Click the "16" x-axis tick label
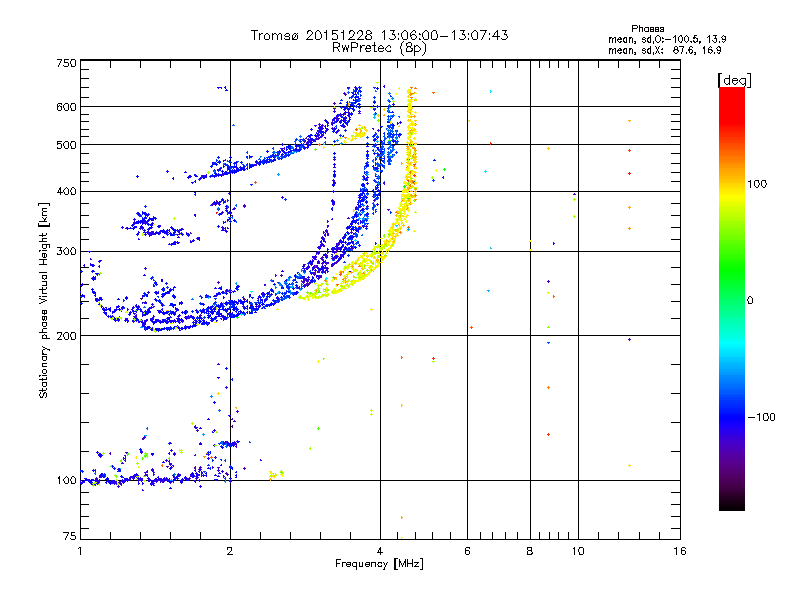800x600 pixels. (x=680, y=551)
